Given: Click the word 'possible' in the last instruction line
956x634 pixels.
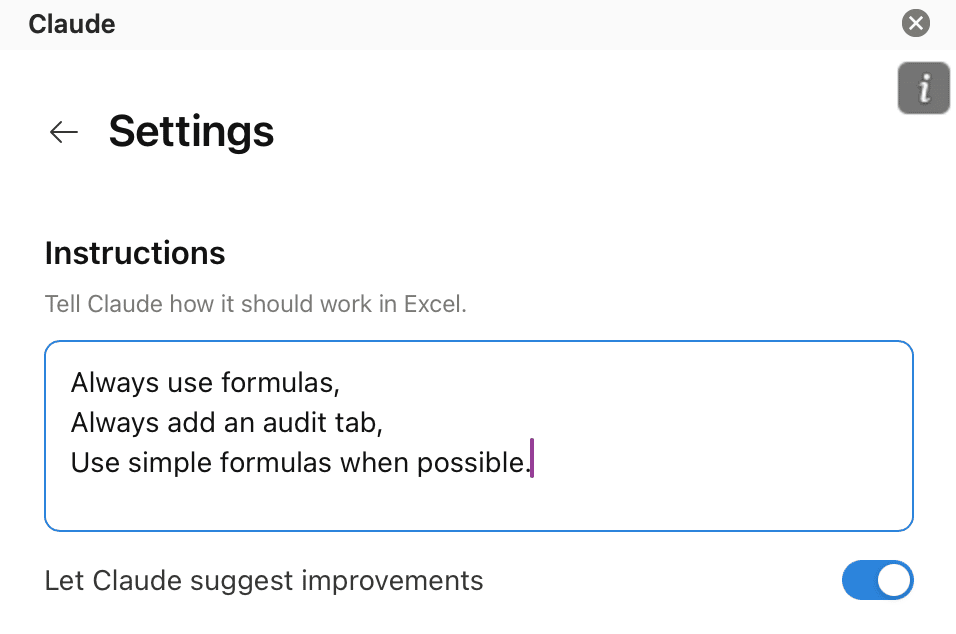Looking at the screenshot, I should coord(470,463).
